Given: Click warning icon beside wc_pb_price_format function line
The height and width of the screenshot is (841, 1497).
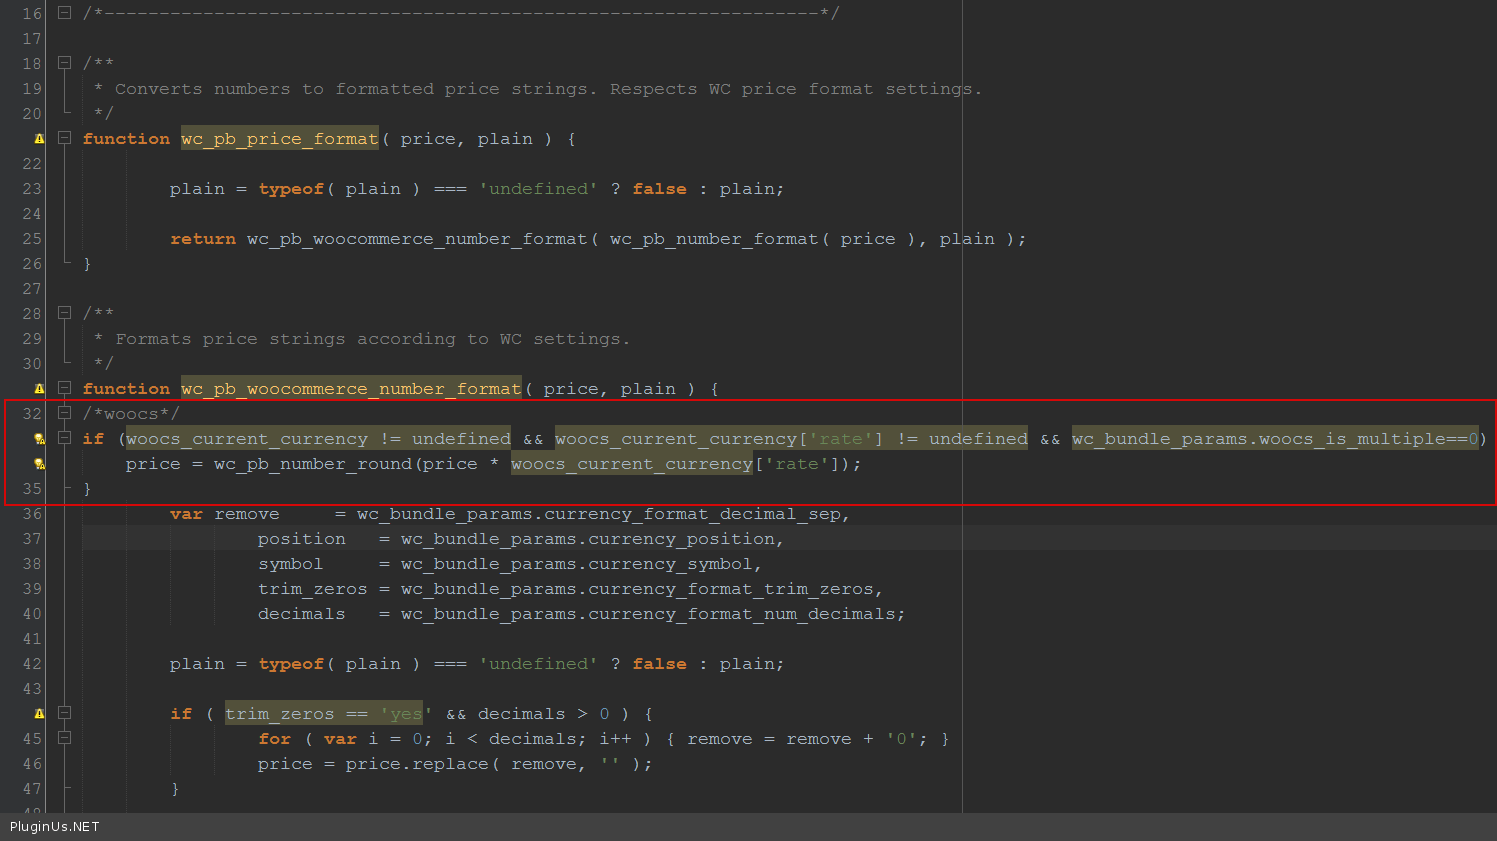Looking at the screenshot, I should click(39, 139).
